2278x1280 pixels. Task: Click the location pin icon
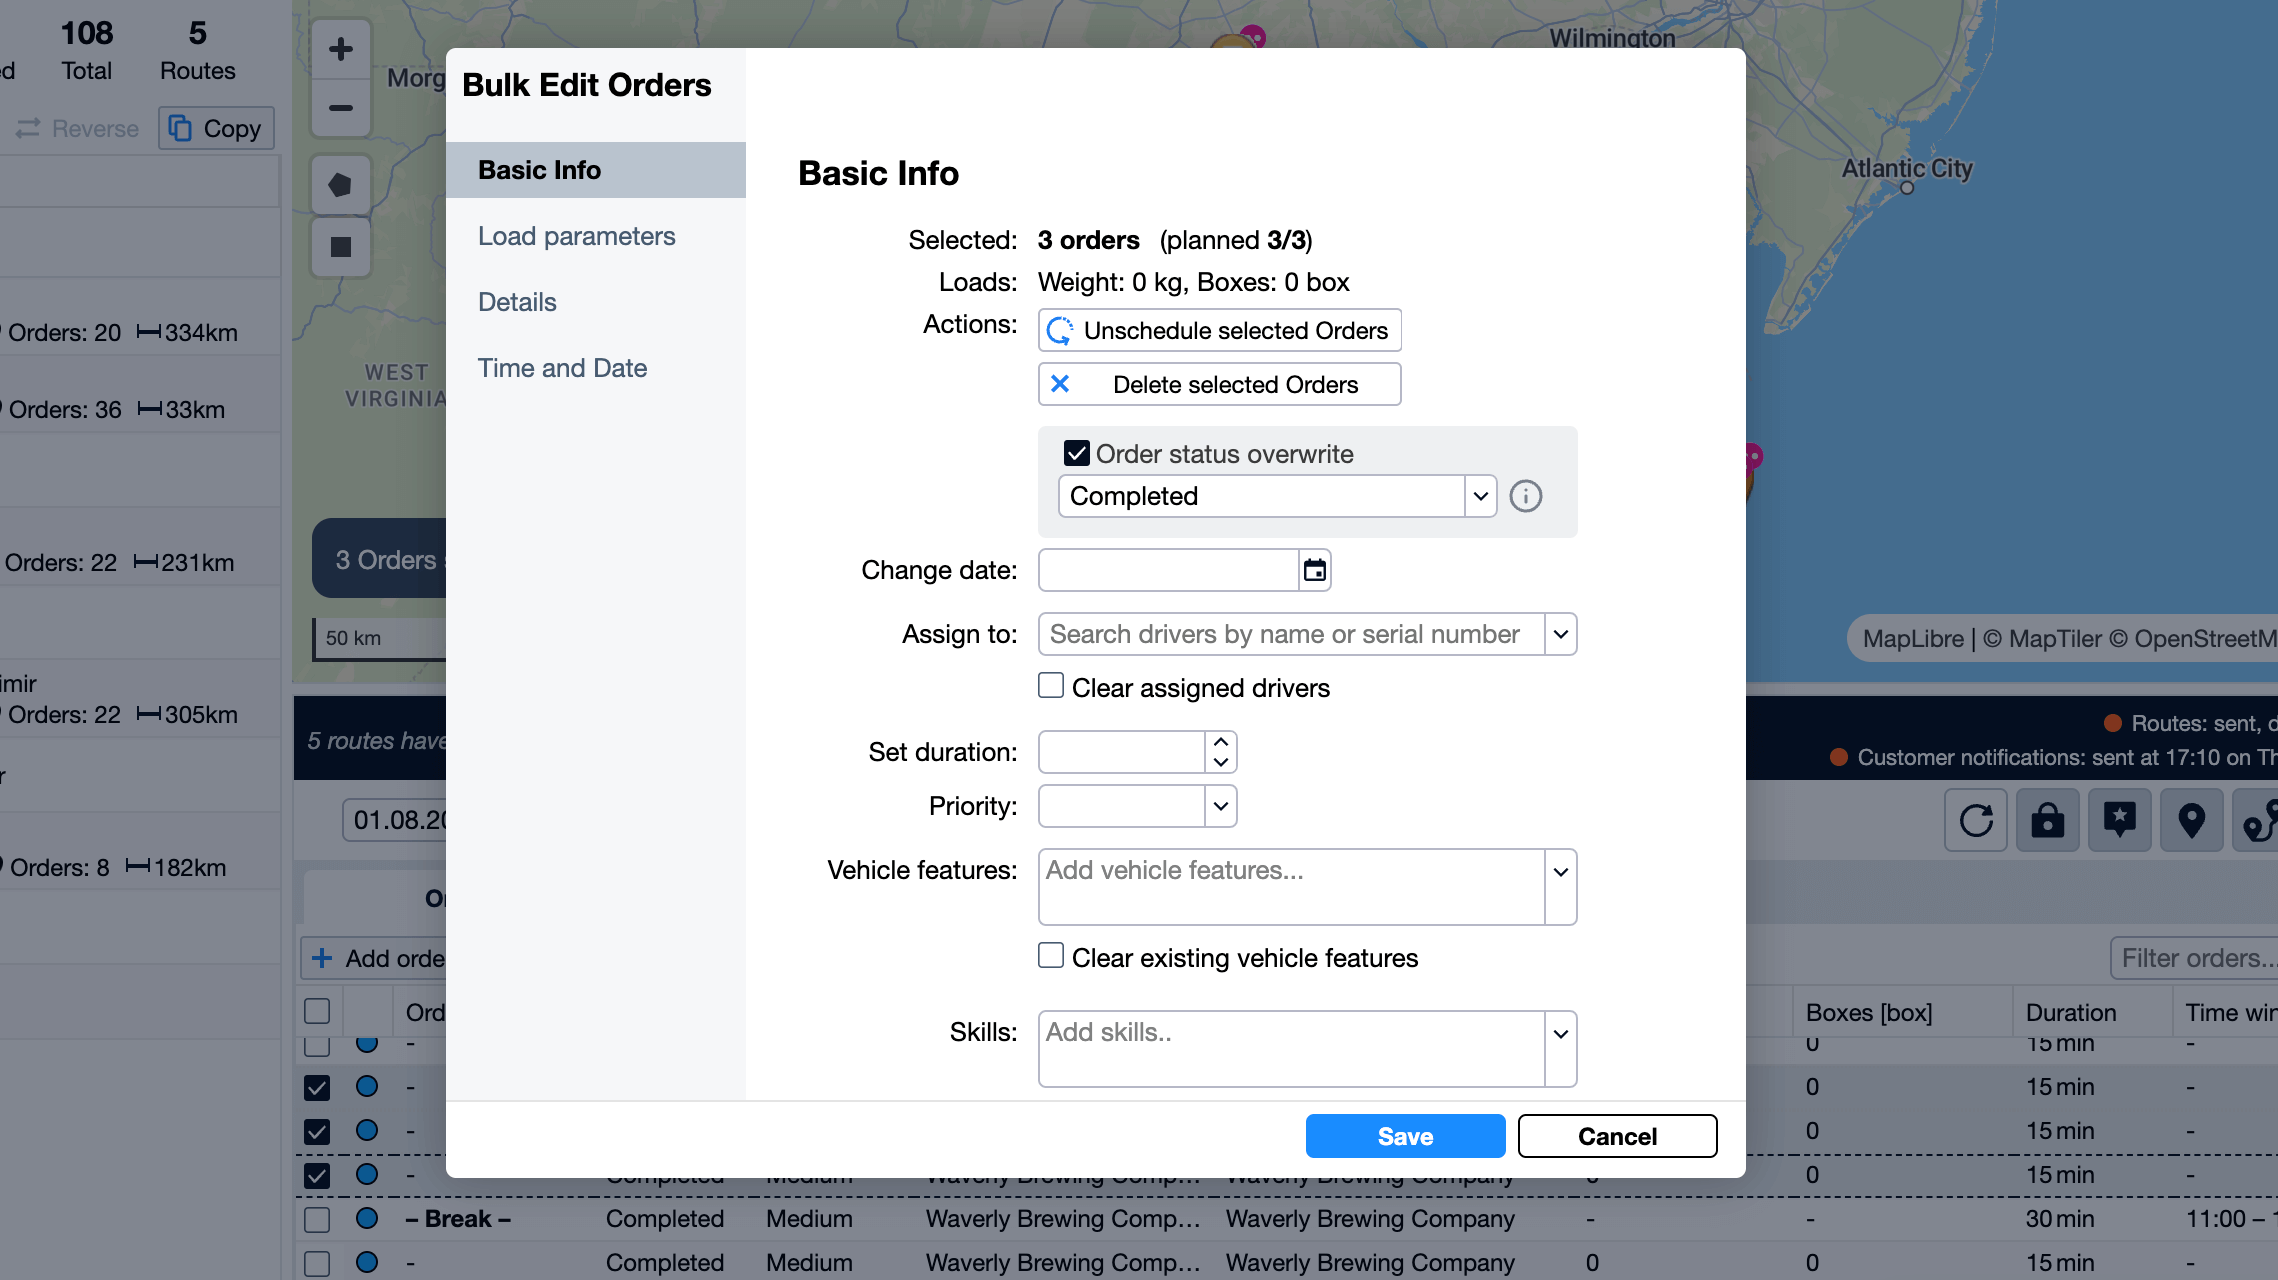2191,820
